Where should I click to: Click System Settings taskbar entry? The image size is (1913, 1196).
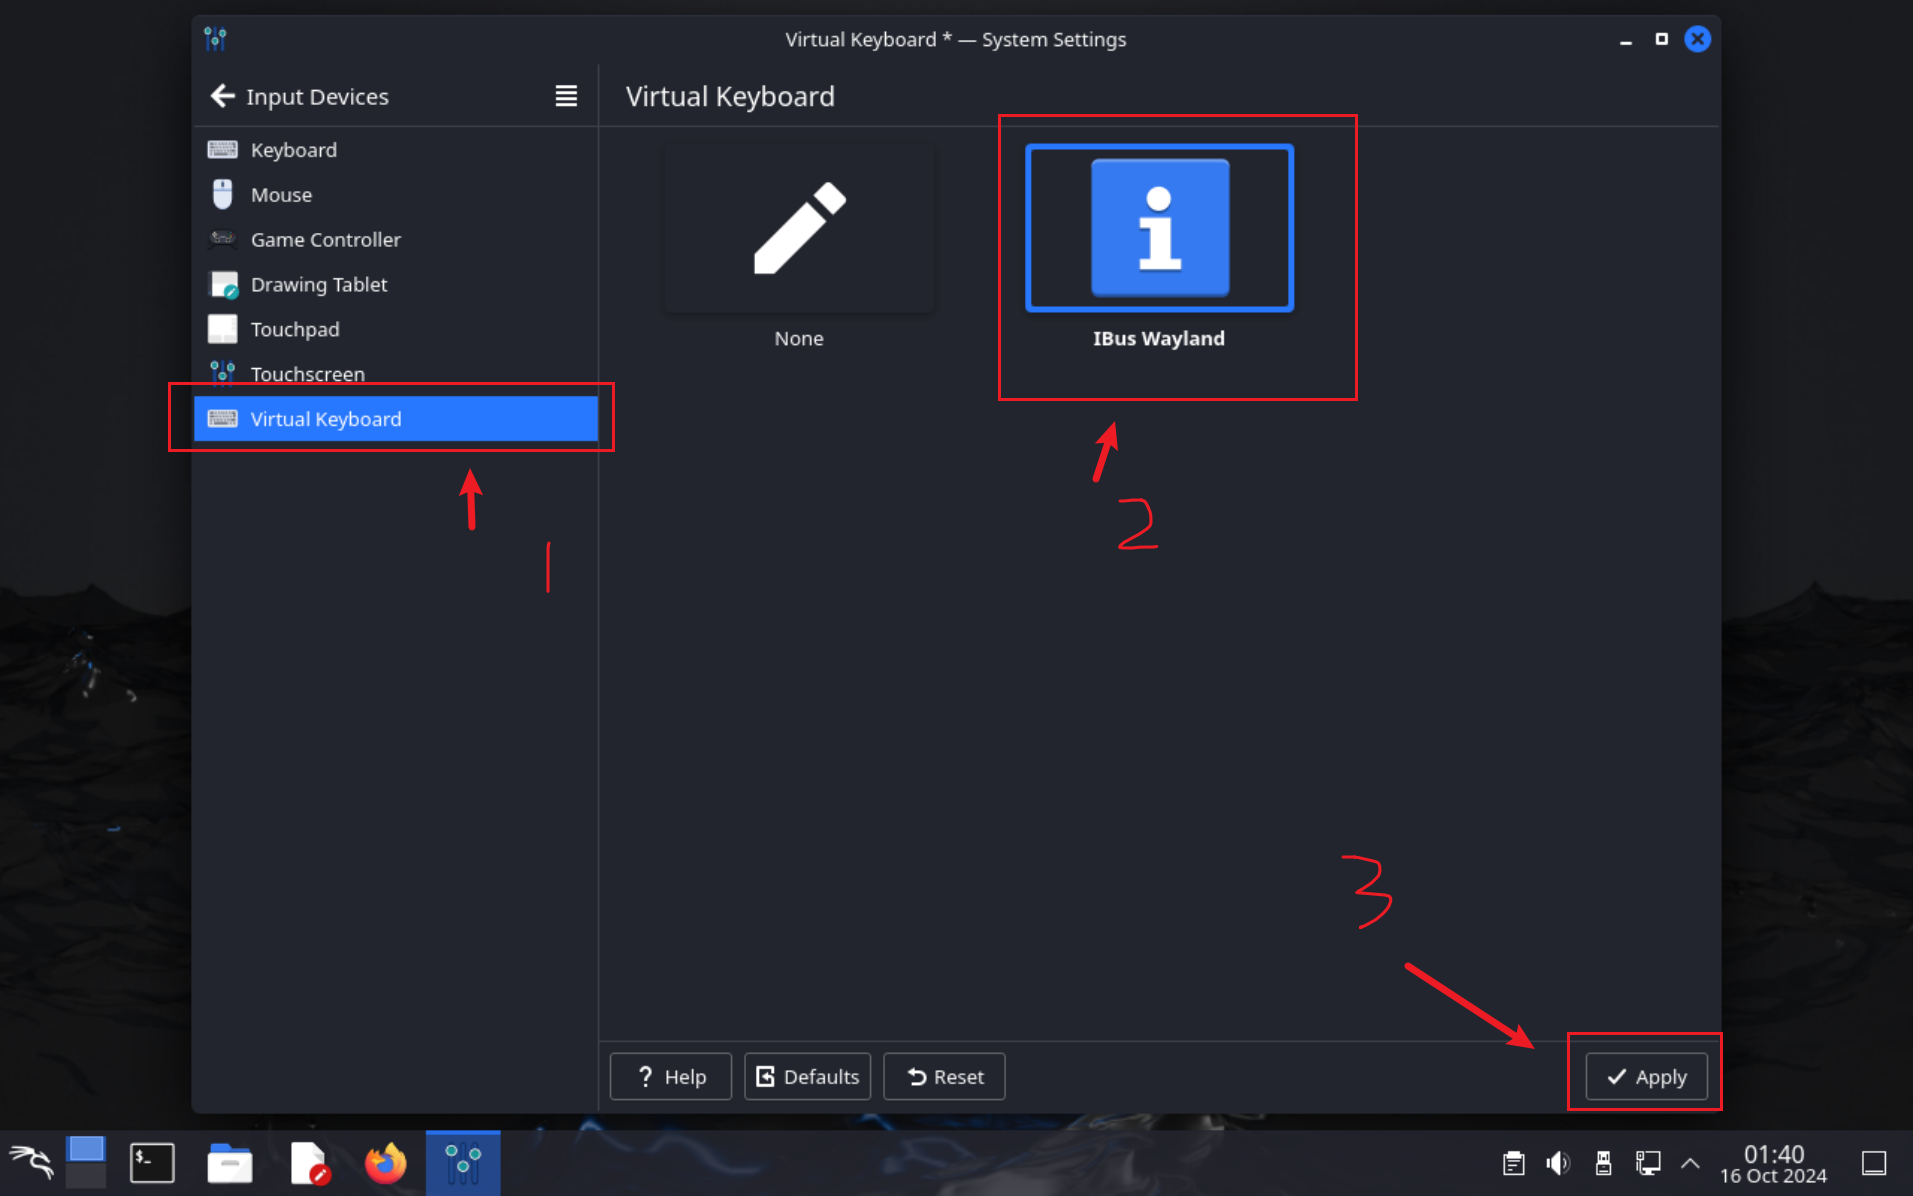[463, 1163]
